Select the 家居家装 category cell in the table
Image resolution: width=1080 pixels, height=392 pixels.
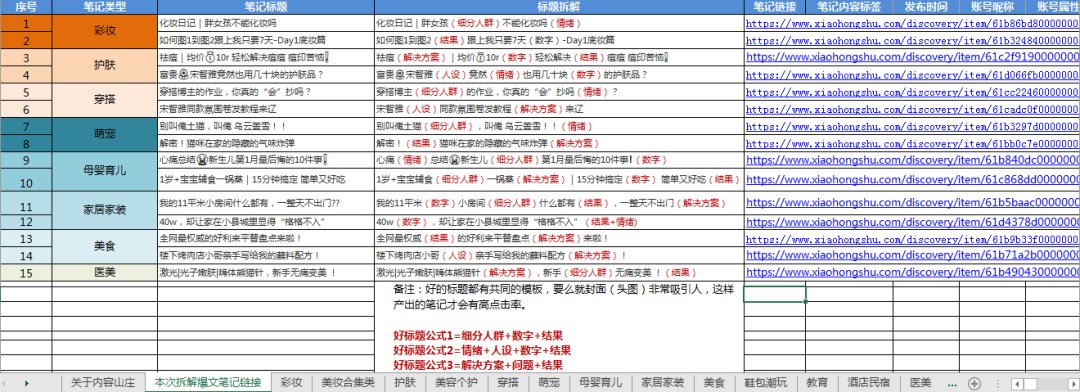105,211
